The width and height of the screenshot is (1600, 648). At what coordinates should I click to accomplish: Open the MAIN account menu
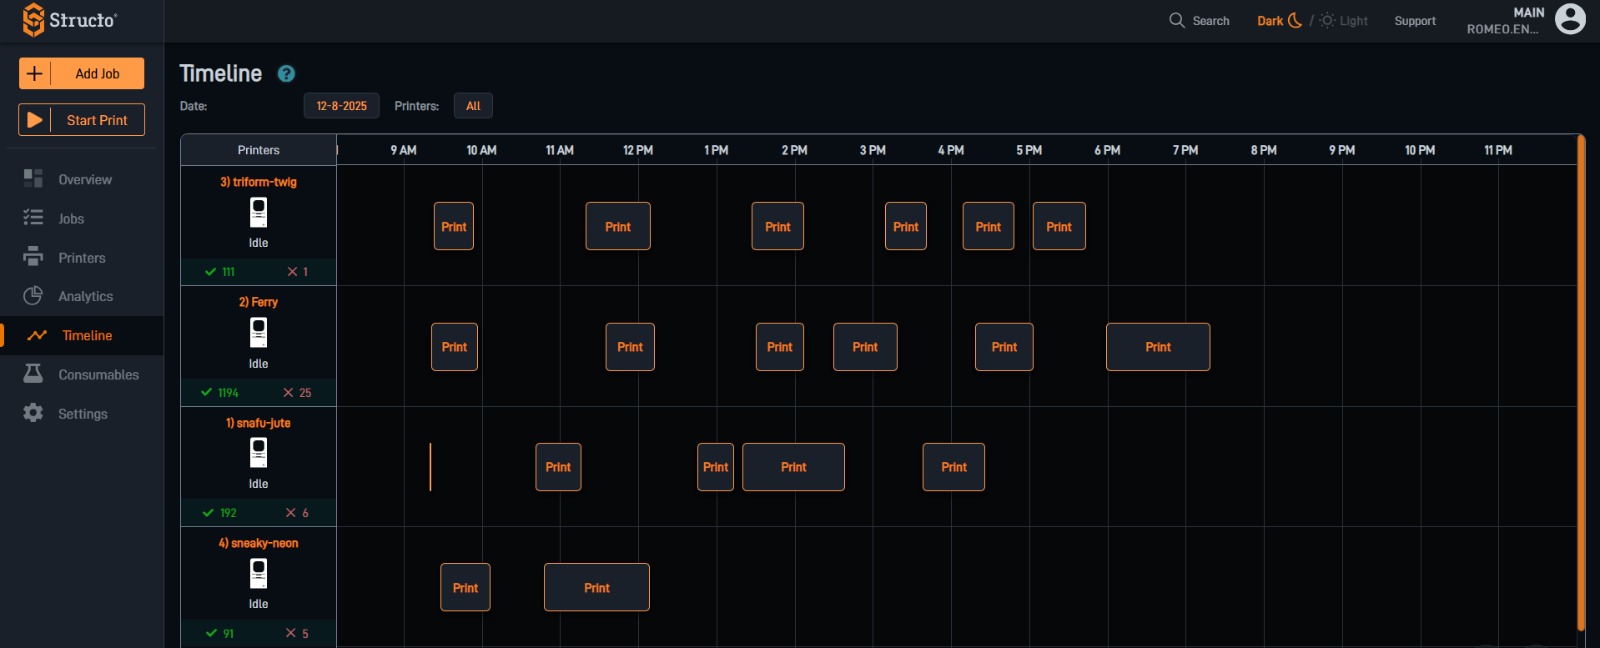(1504, 21)
